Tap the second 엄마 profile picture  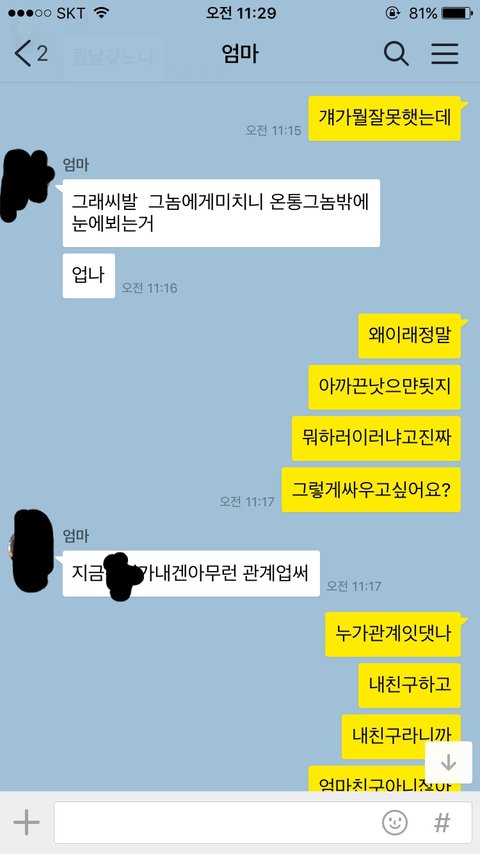click(31, 551)
